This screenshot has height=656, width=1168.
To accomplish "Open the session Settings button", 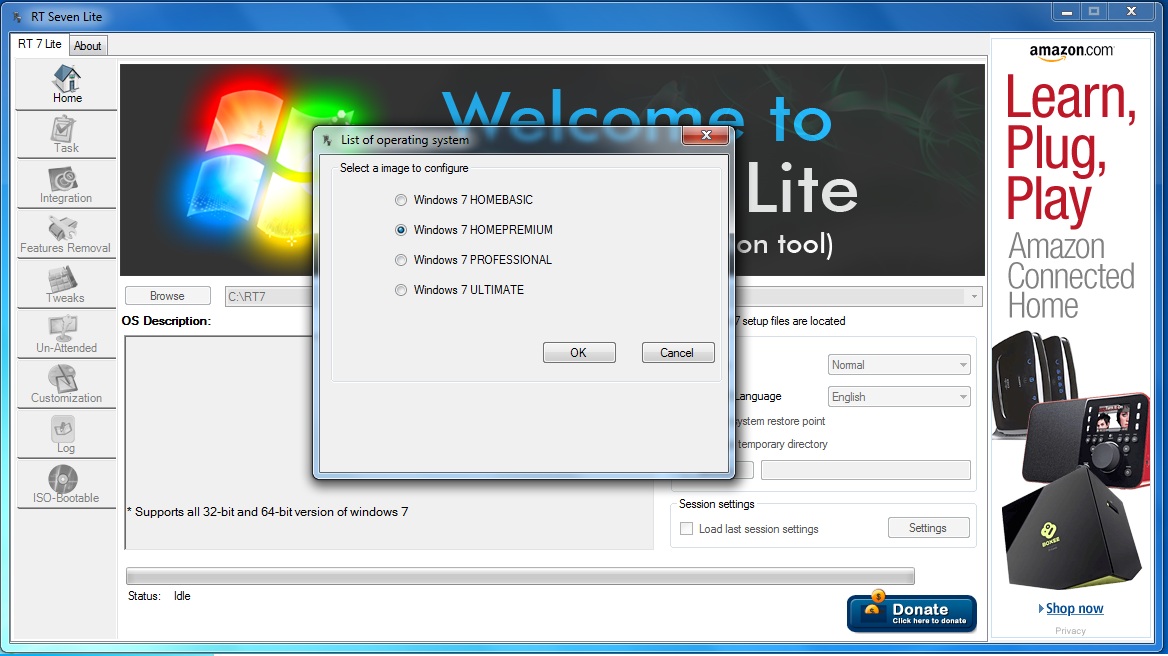I will click(x=928, y=528).
